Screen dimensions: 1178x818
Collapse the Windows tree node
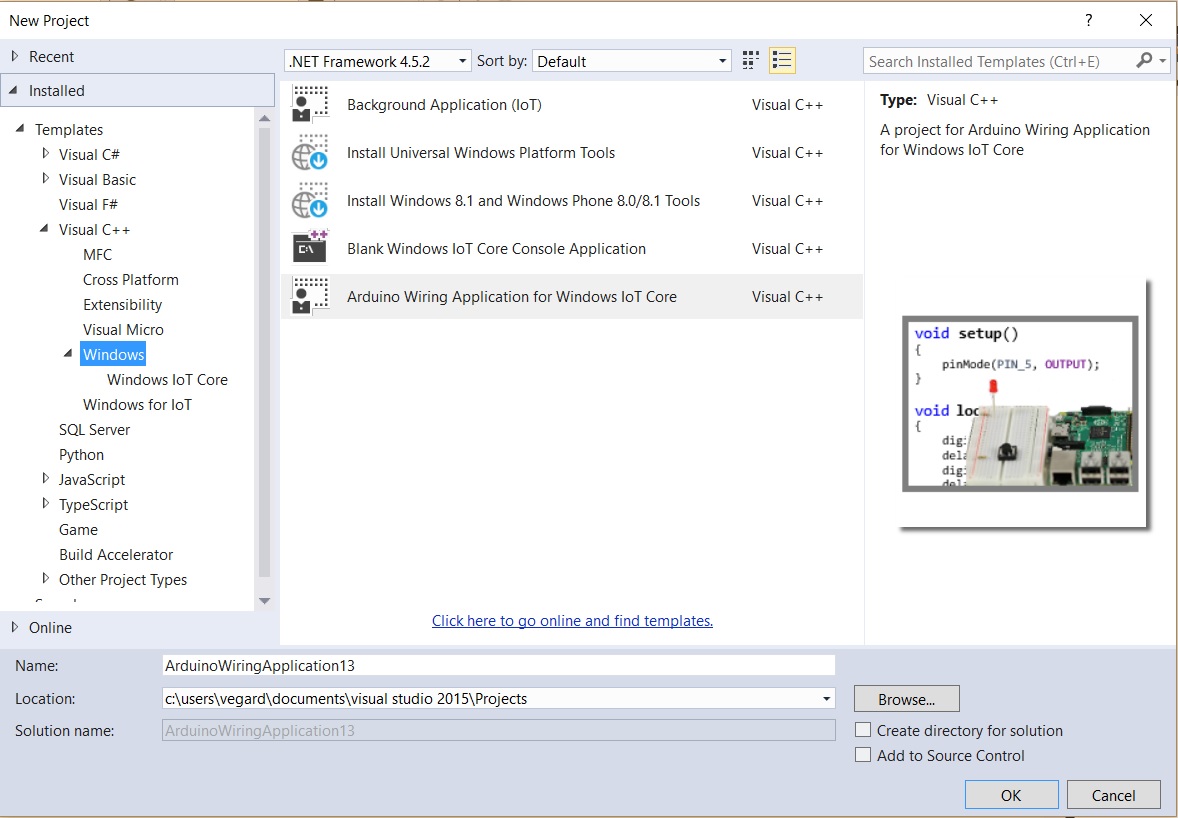[68, 354]
